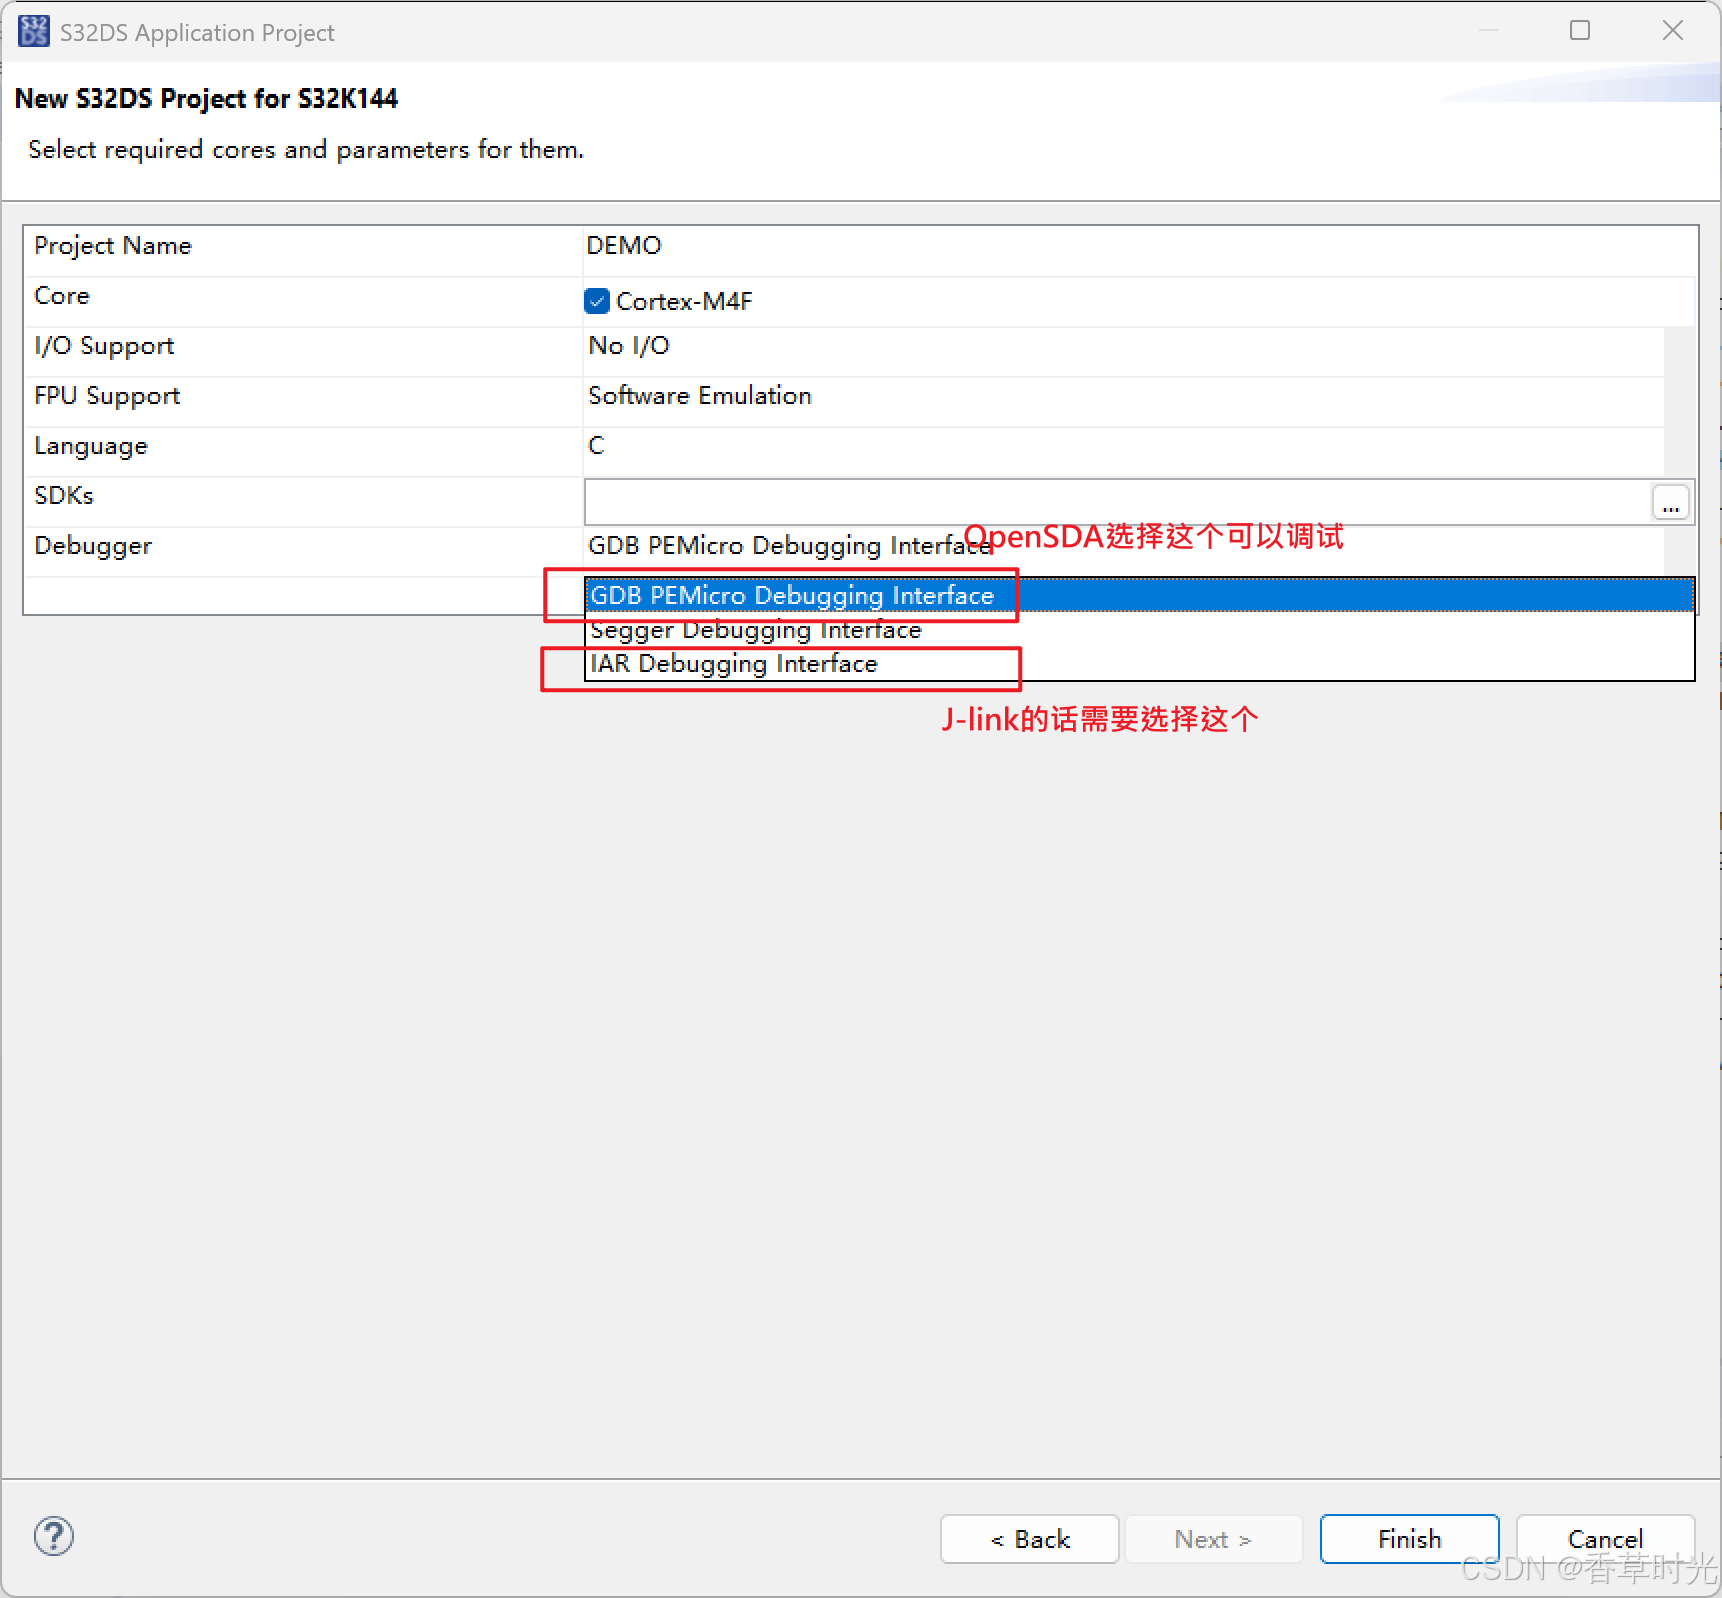Click the I/O Support label
This screenshot has height=1598, width=1722.
click(x=104, y=346)
